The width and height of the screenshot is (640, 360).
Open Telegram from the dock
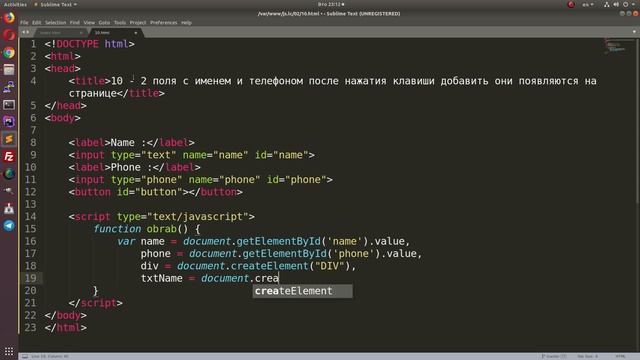coord(9,225)
